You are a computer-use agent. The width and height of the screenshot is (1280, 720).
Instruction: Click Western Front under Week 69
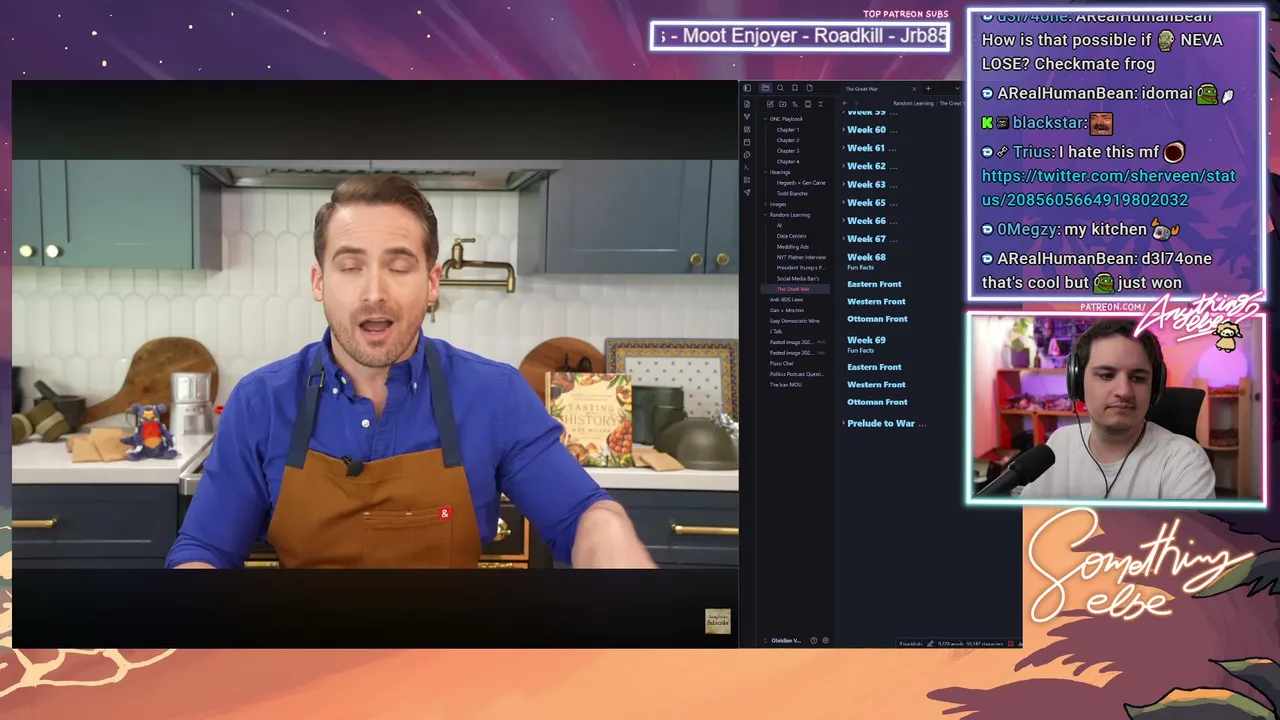pos(876,385)
